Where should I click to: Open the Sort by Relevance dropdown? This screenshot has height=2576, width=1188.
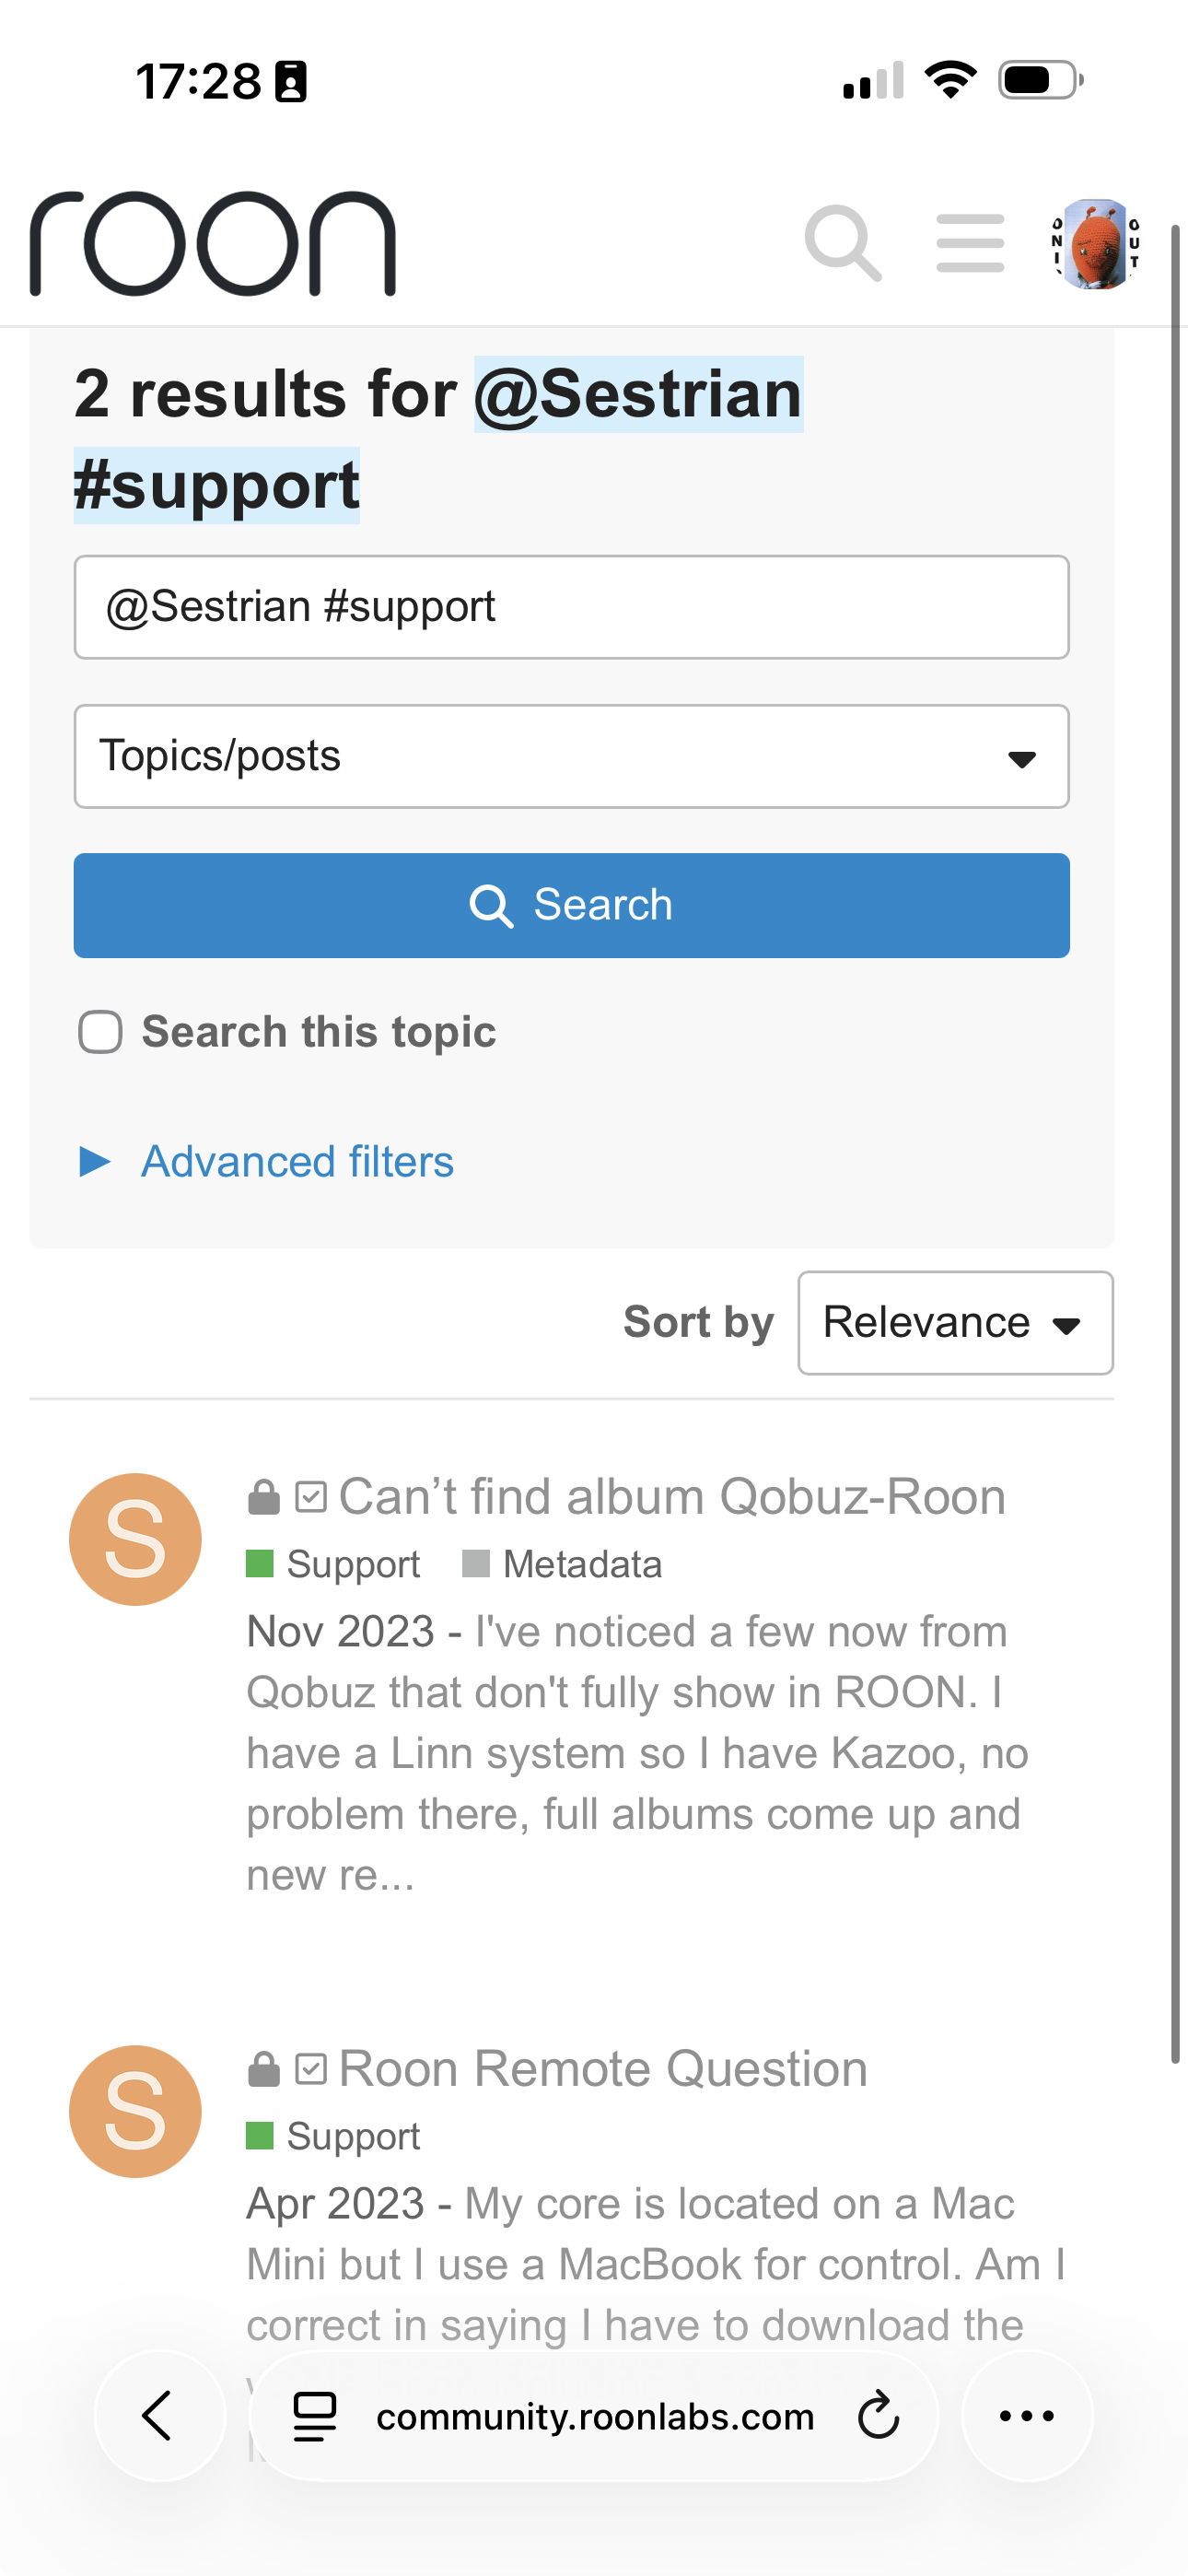(954, 1323)
